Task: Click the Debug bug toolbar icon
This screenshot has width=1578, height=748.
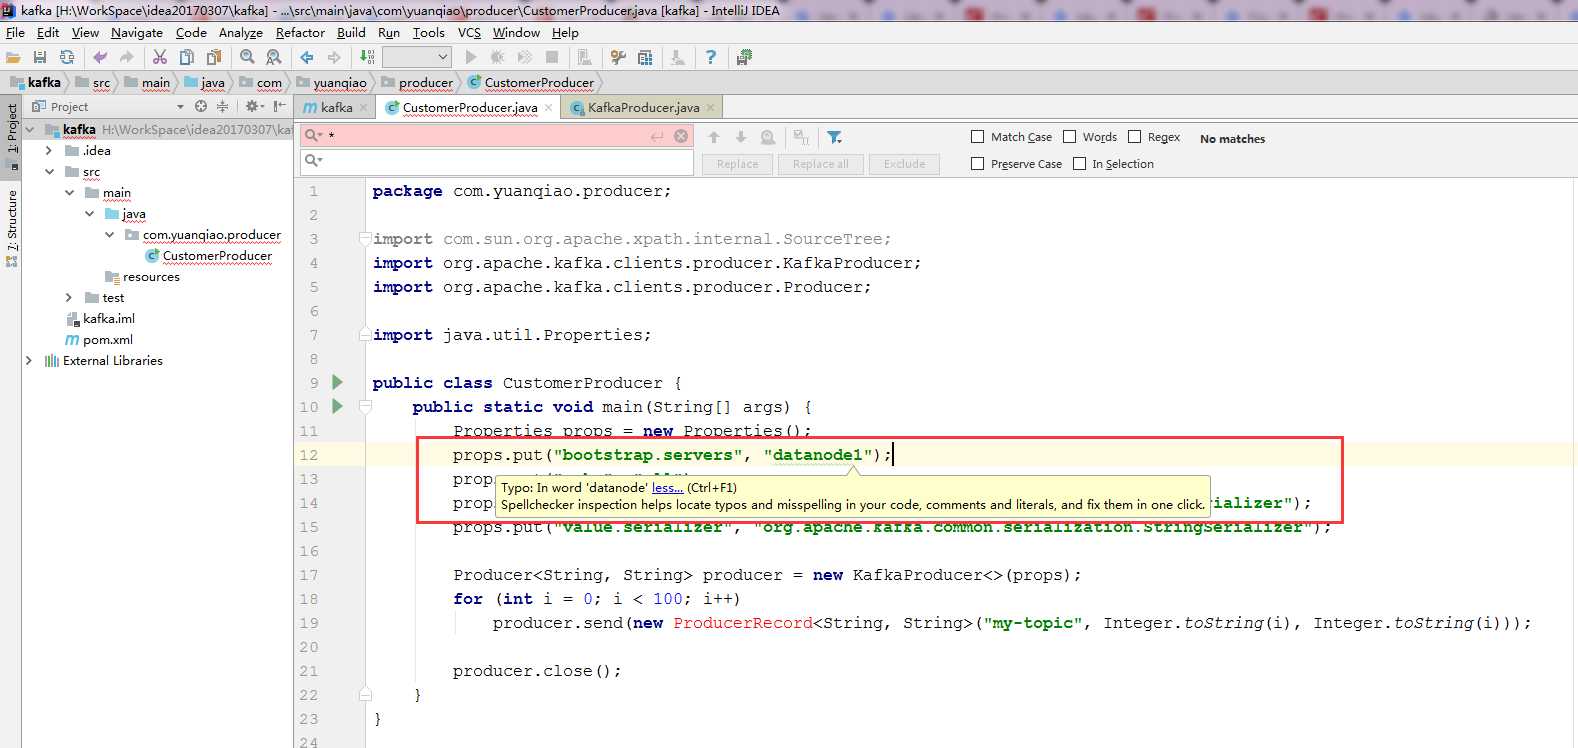Action: [497, 58]
